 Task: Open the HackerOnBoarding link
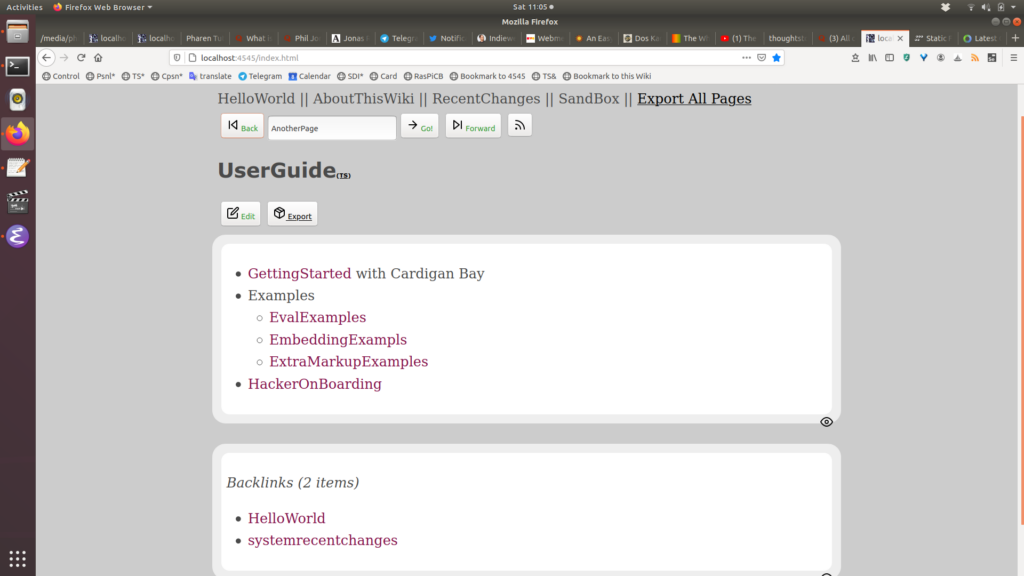pos(315,384)
